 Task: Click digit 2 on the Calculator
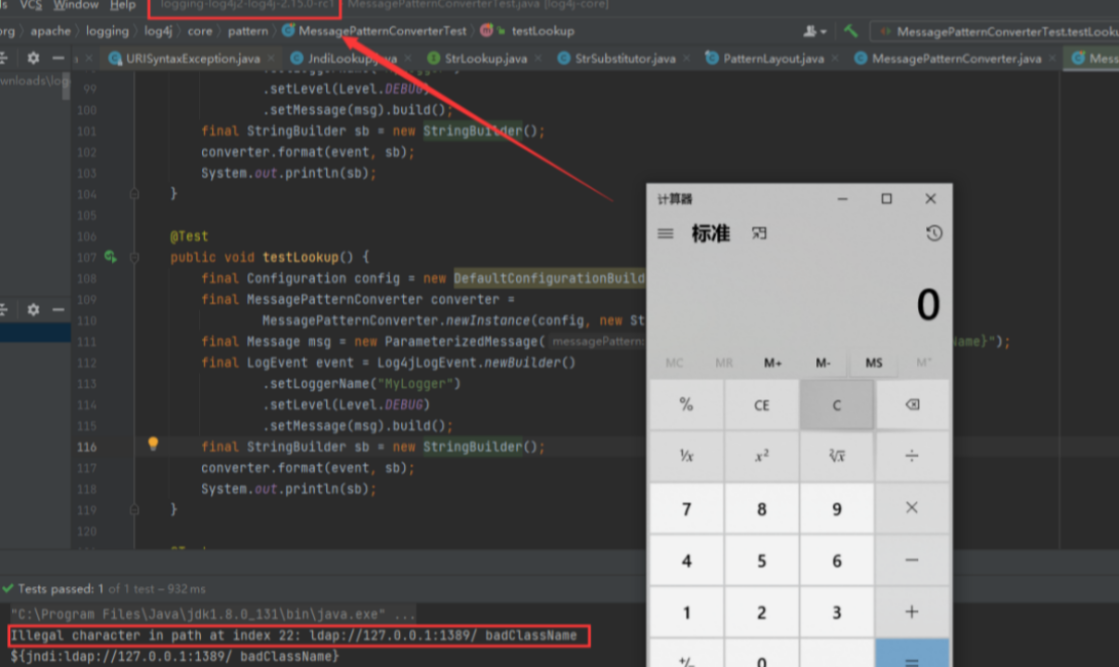761,612
